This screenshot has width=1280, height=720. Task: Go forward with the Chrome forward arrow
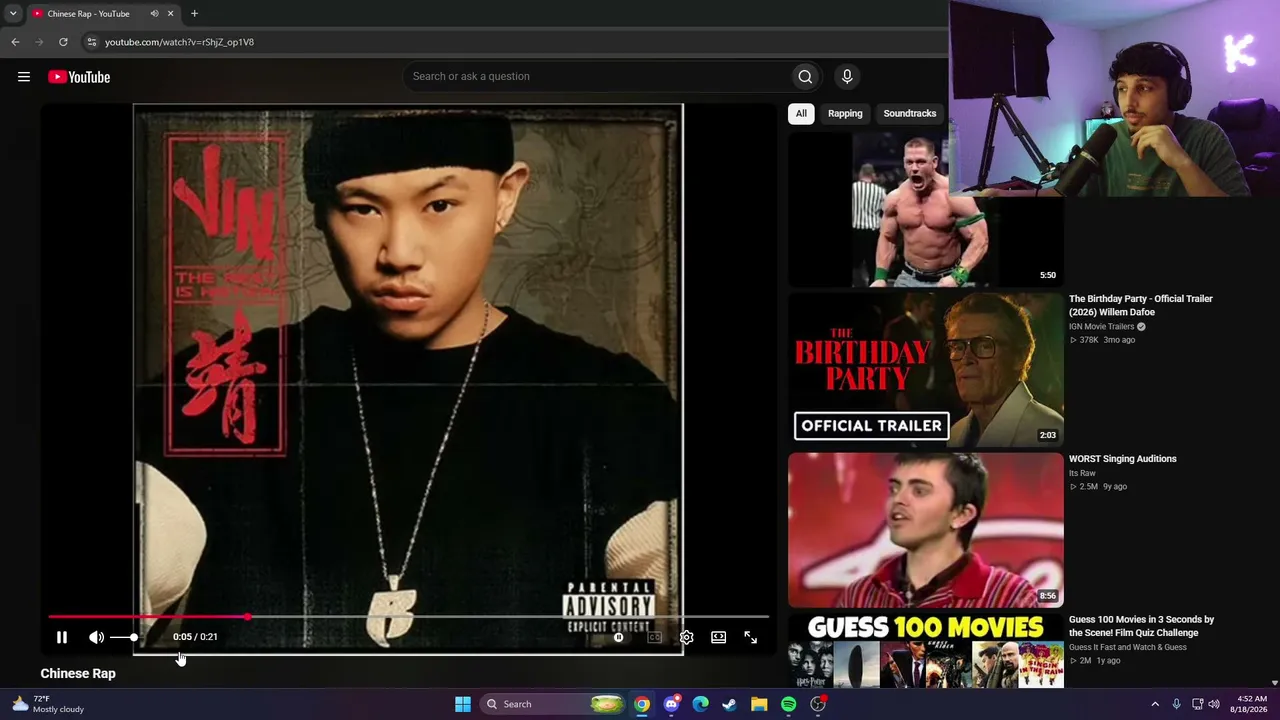39,42
